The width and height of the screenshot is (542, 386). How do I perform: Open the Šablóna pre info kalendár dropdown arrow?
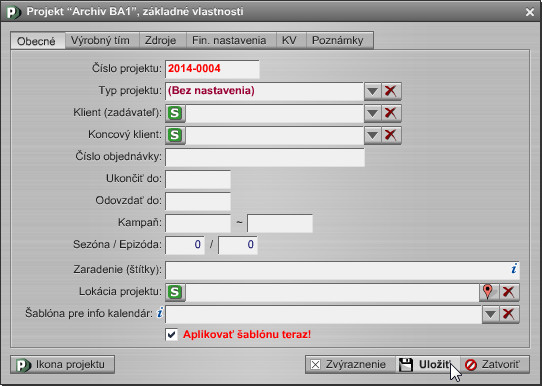click(490, 314)
